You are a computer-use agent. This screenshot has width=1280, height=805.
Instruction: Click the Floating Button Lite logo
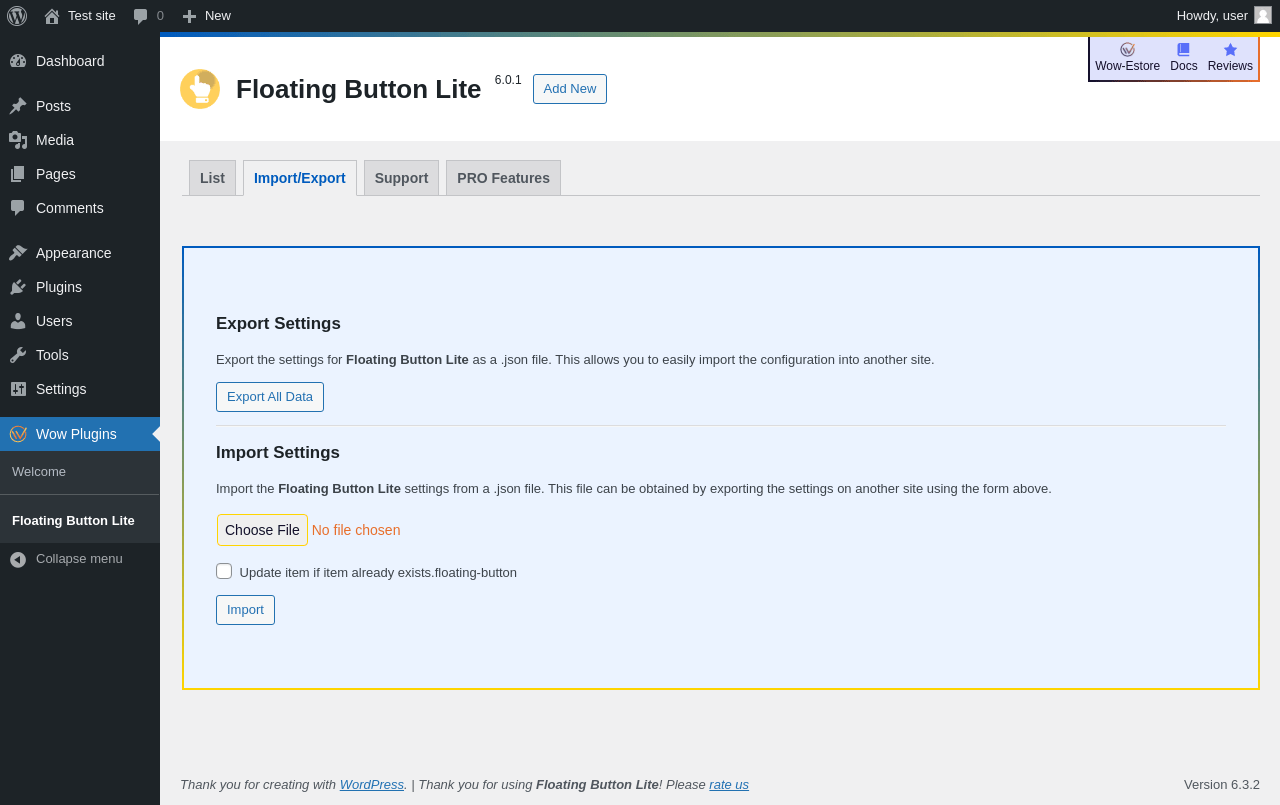coord(200,89)
